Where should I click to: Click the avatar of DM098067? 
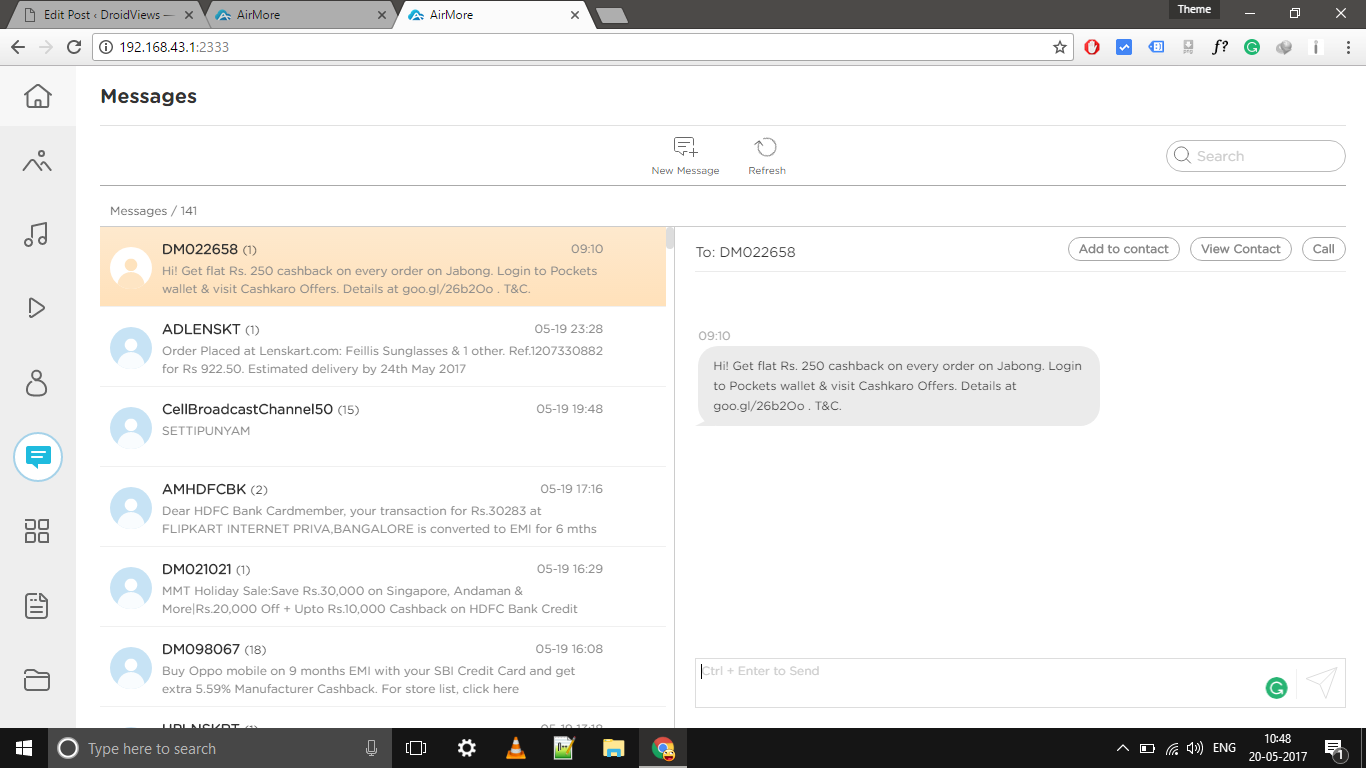click(x=130, y=668)
